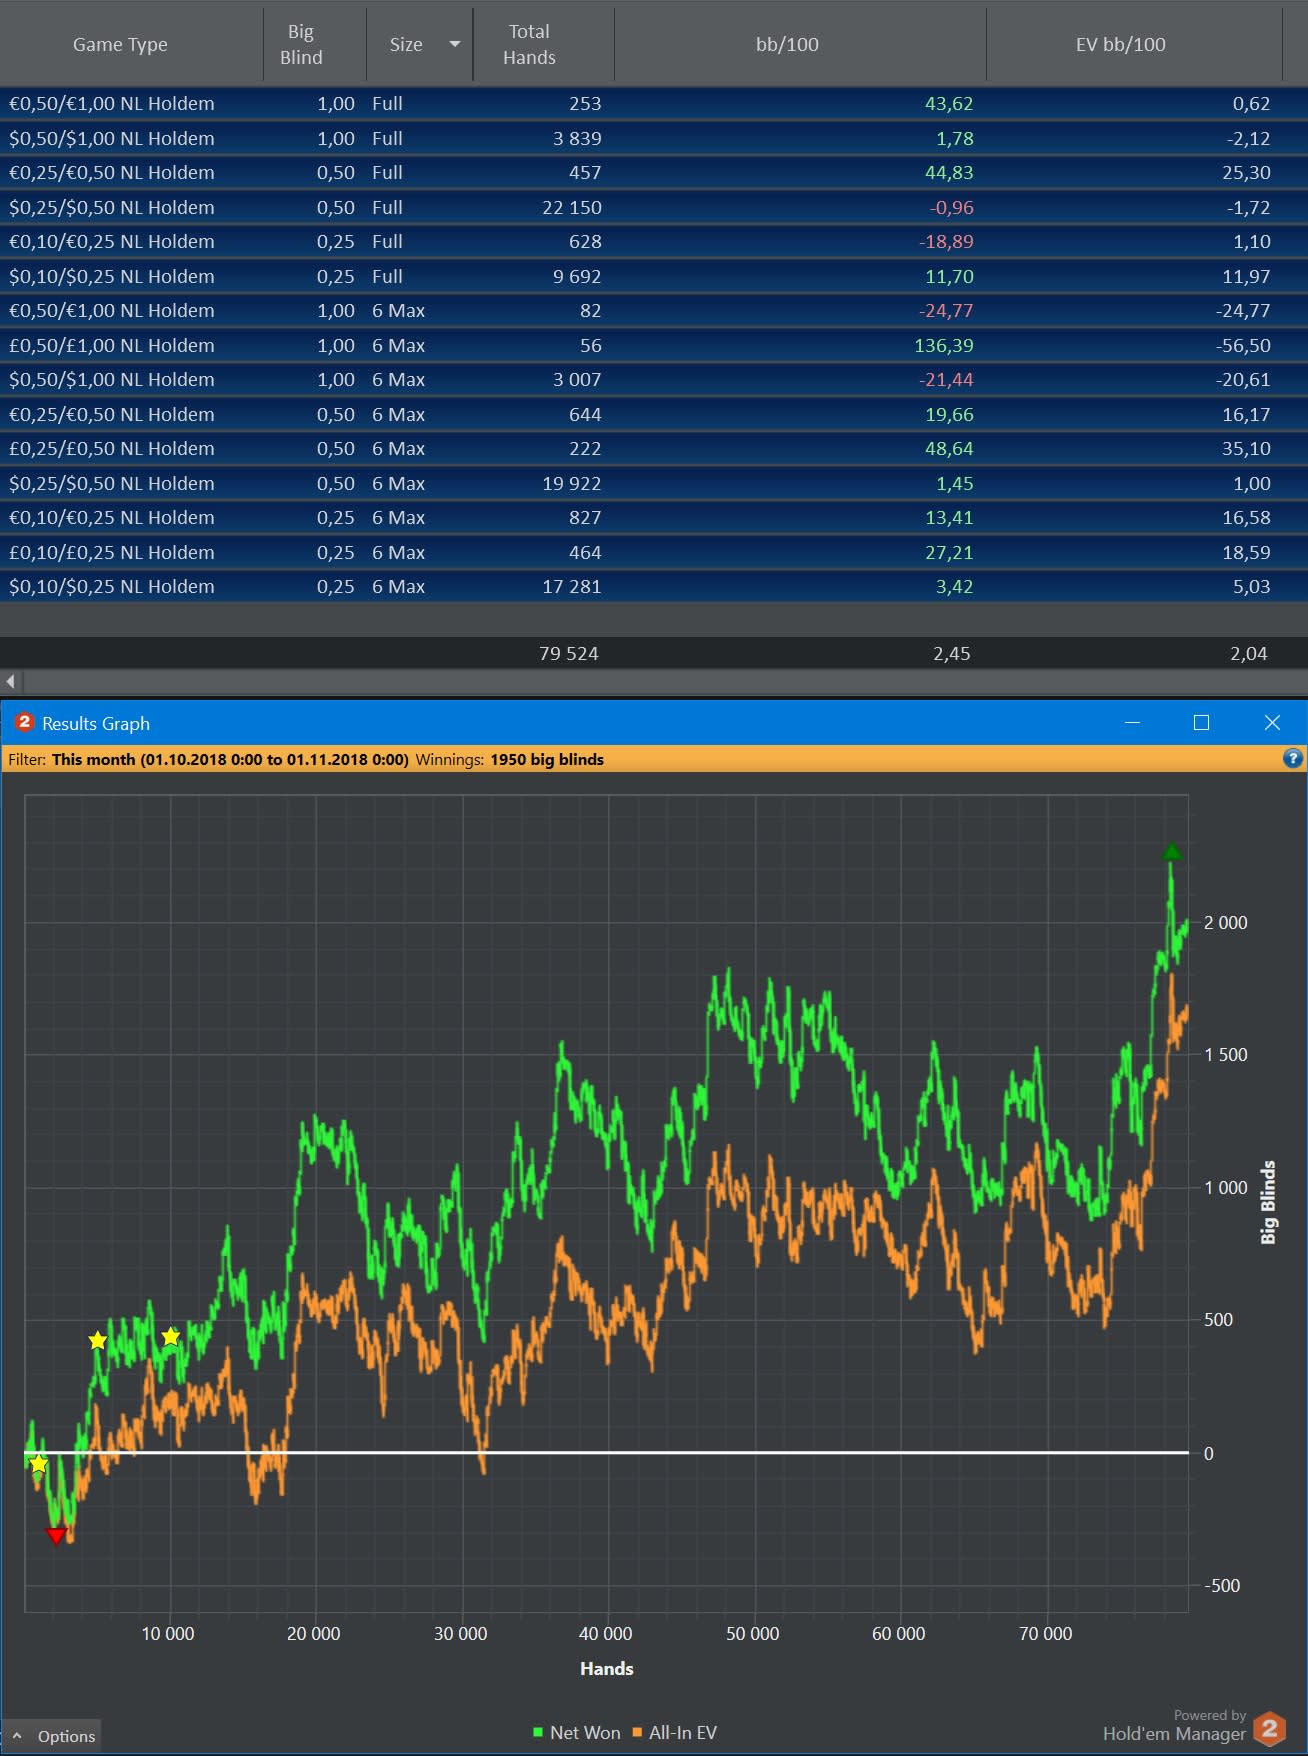This screenshot has width=1308, height=1756.
Task: Select the $0,50/$1,00 NL Holdem Full row
Action: point(654,138)
